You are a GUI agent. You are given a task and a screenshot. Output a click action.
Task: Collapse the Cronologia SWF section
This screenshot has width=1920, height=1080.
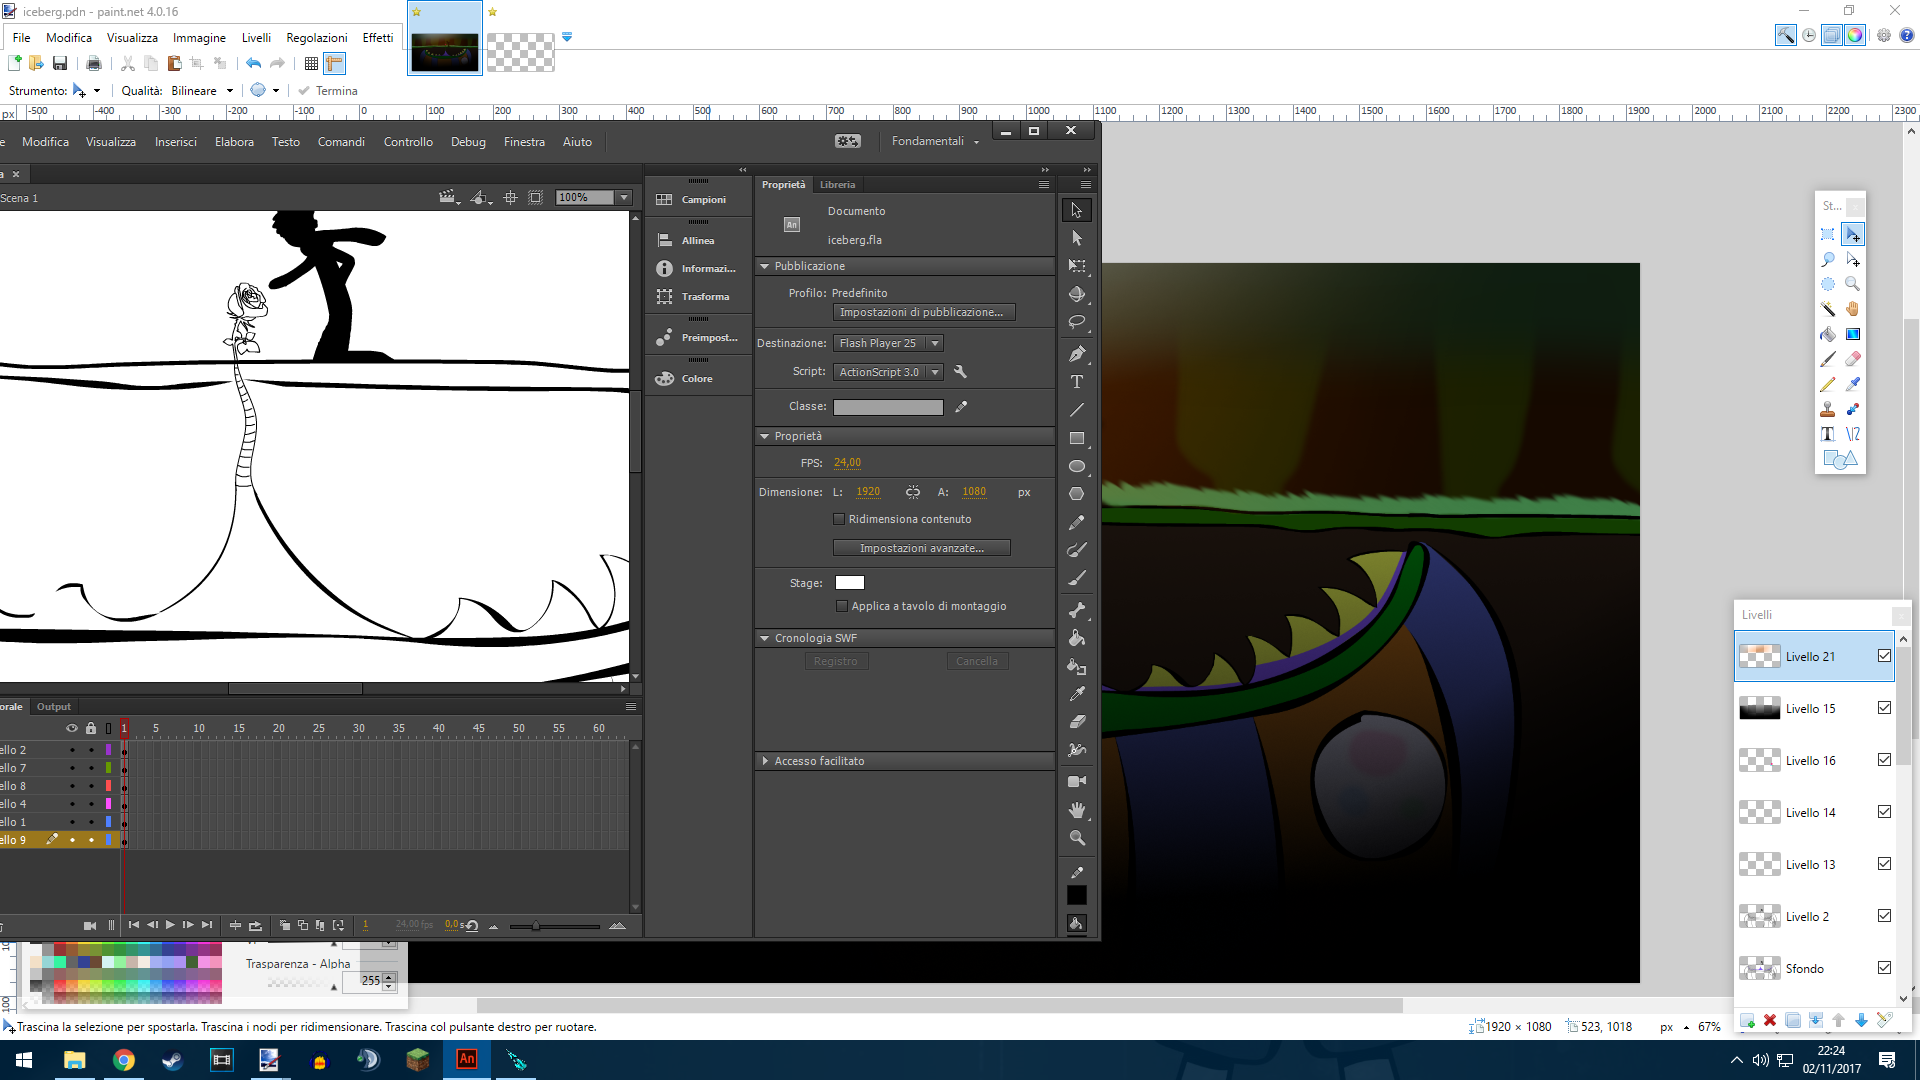pos(765,638)
